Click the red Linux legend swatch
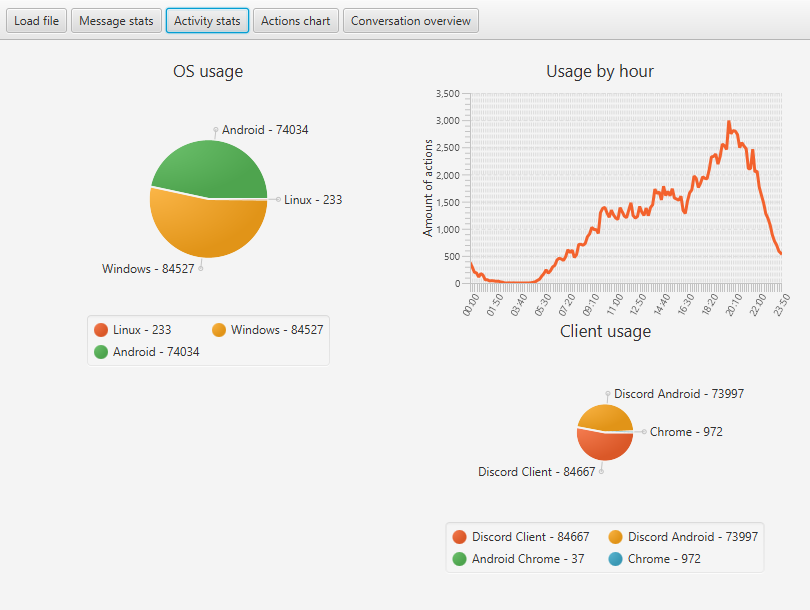Screen dimensions: 810x610 pyautogui.click(x=101, y=330)
